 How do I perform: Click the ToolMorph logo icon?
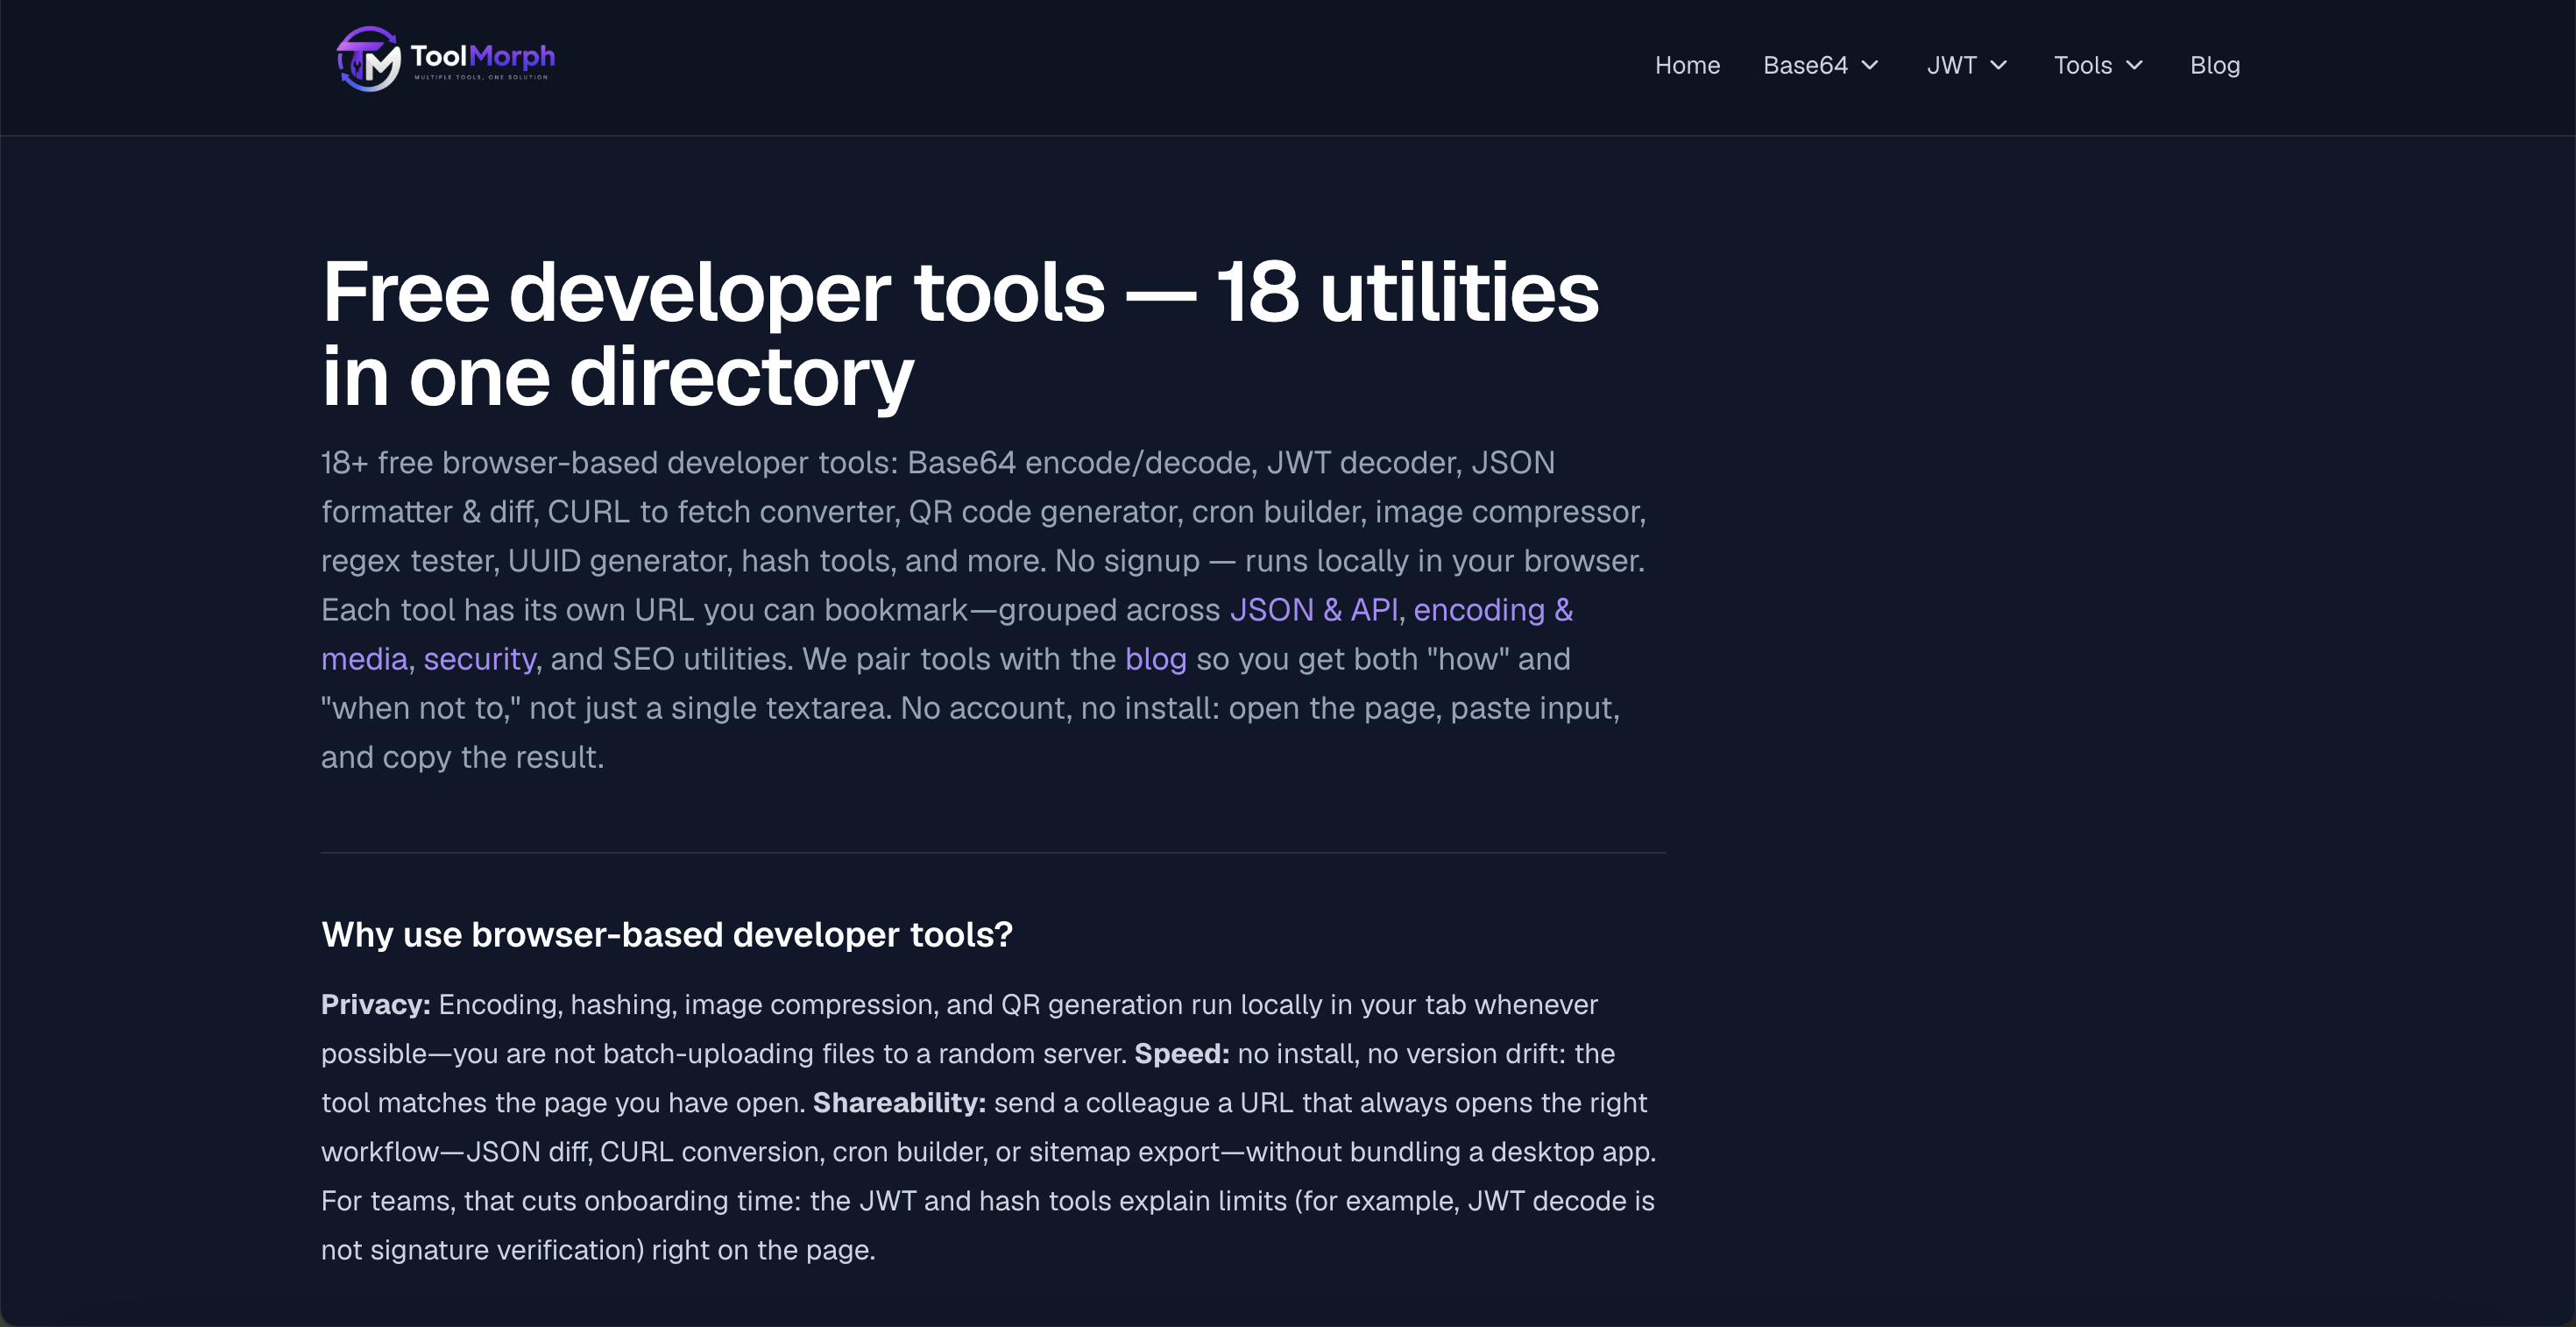368,59
